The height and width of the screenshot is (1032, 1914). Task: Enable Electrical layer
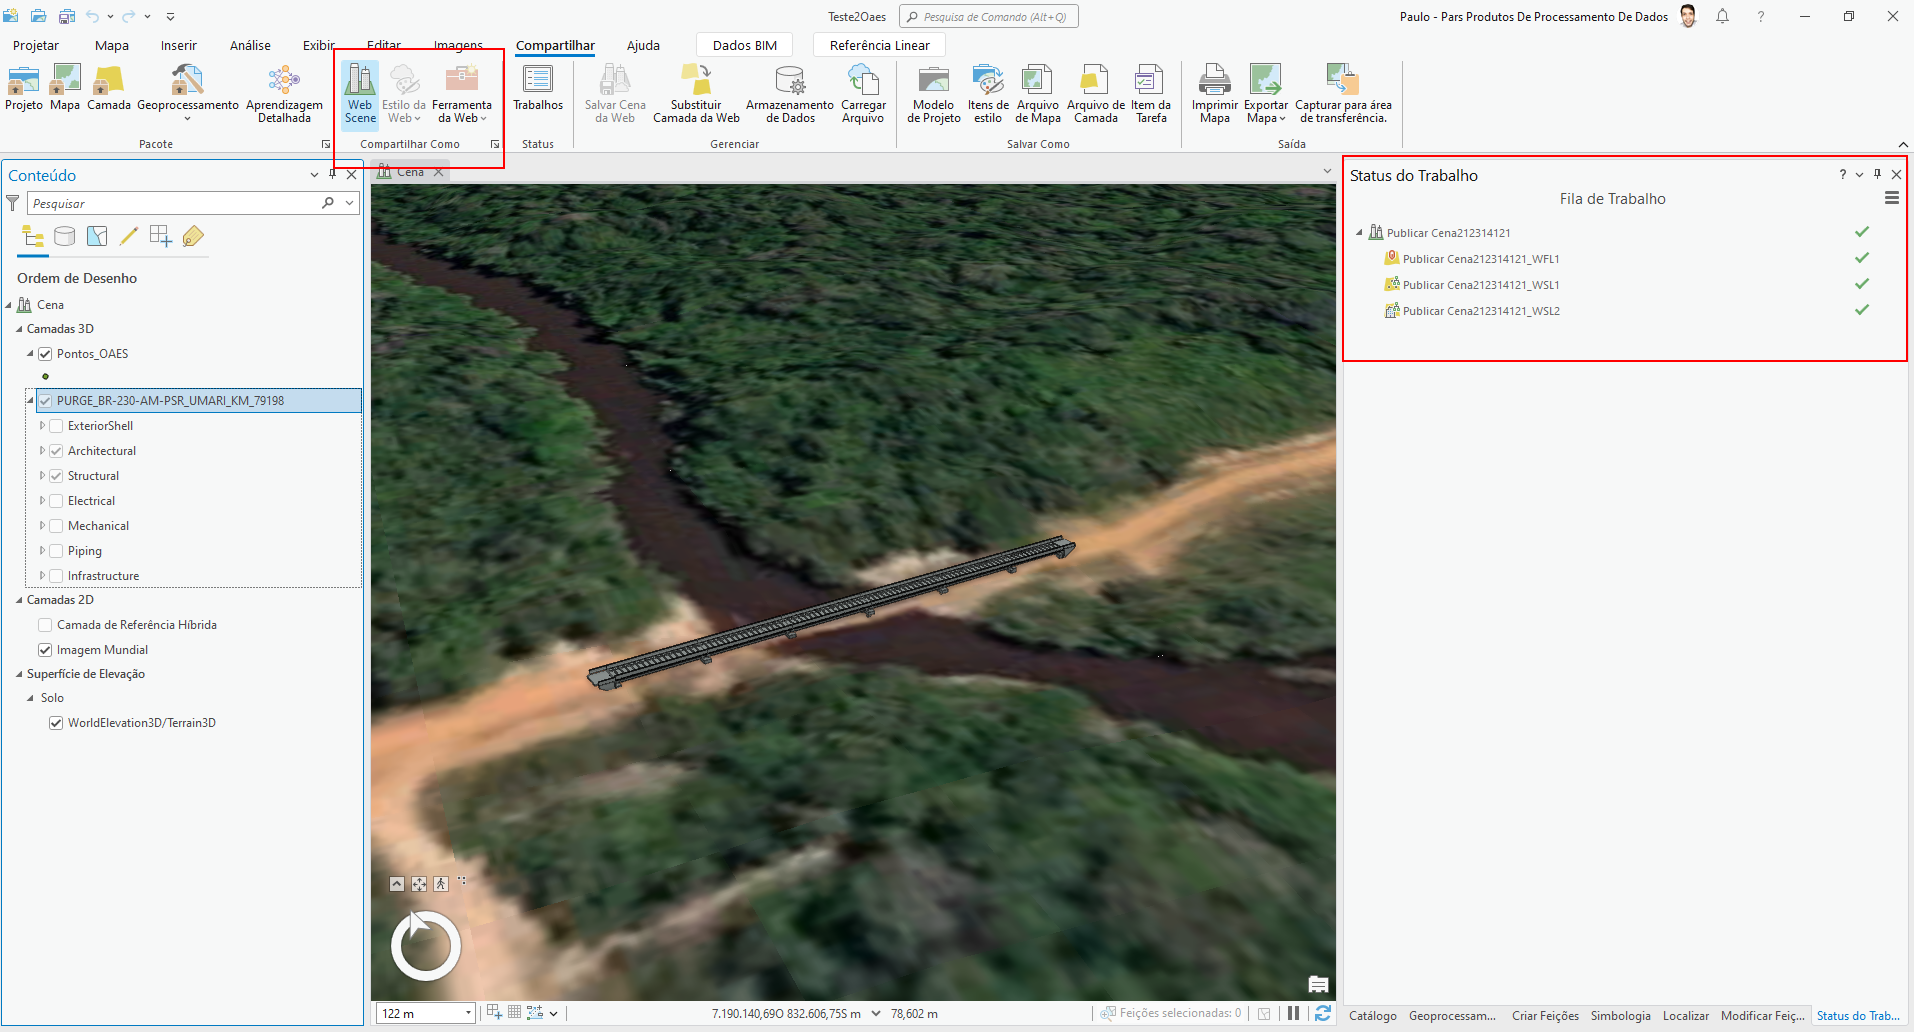[x=56, y=501]
